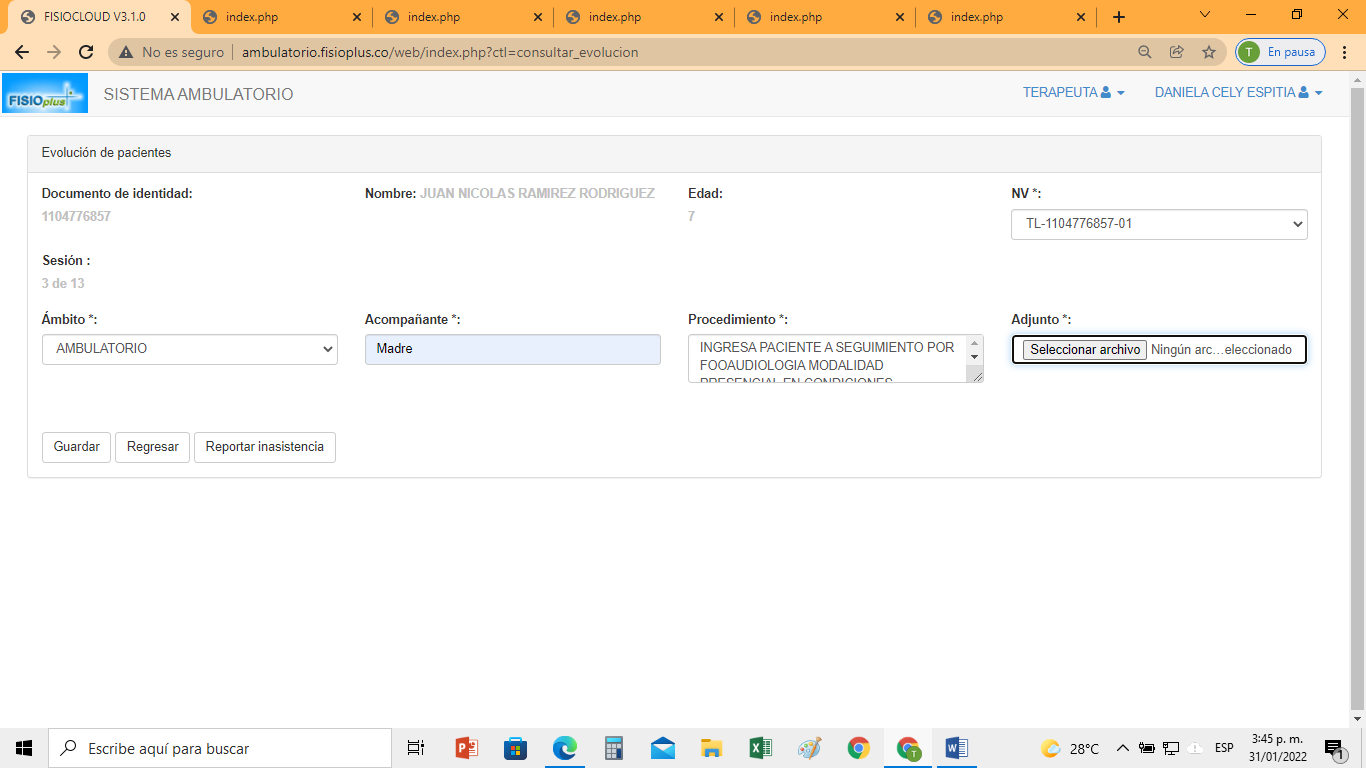1366x768 pixels.
Task: Click the Acompañante text field
Action: 512,349
